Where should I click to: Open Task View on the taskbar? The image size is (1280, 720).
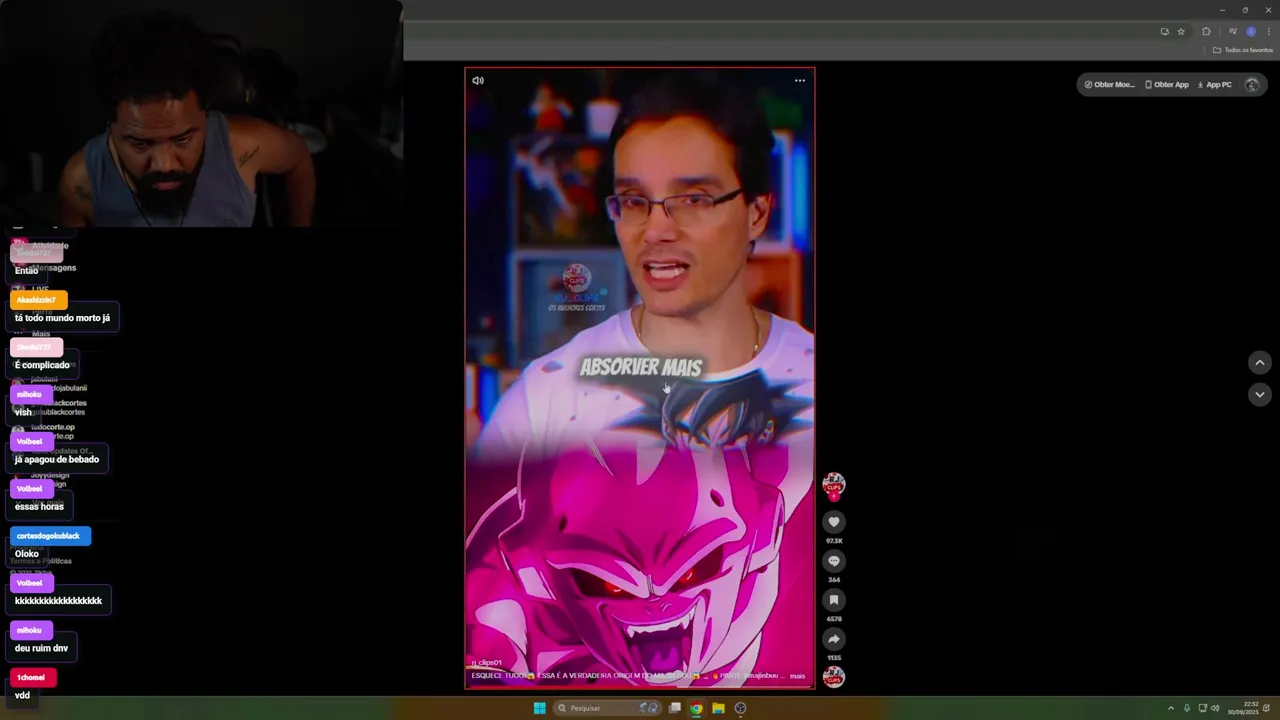coord(675,708)
